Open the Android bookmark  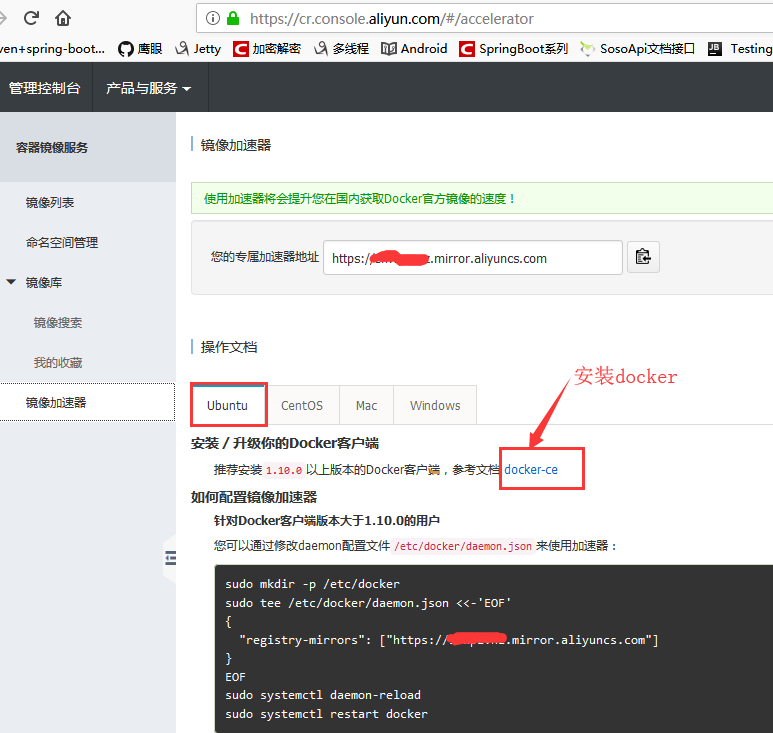(x=414, y=49)
